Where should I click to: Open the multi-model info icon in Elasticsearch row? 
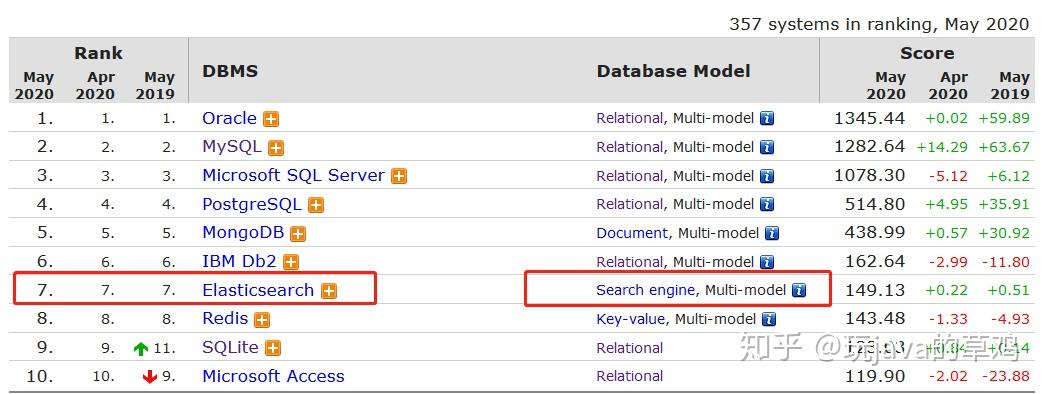click(799, 290)
